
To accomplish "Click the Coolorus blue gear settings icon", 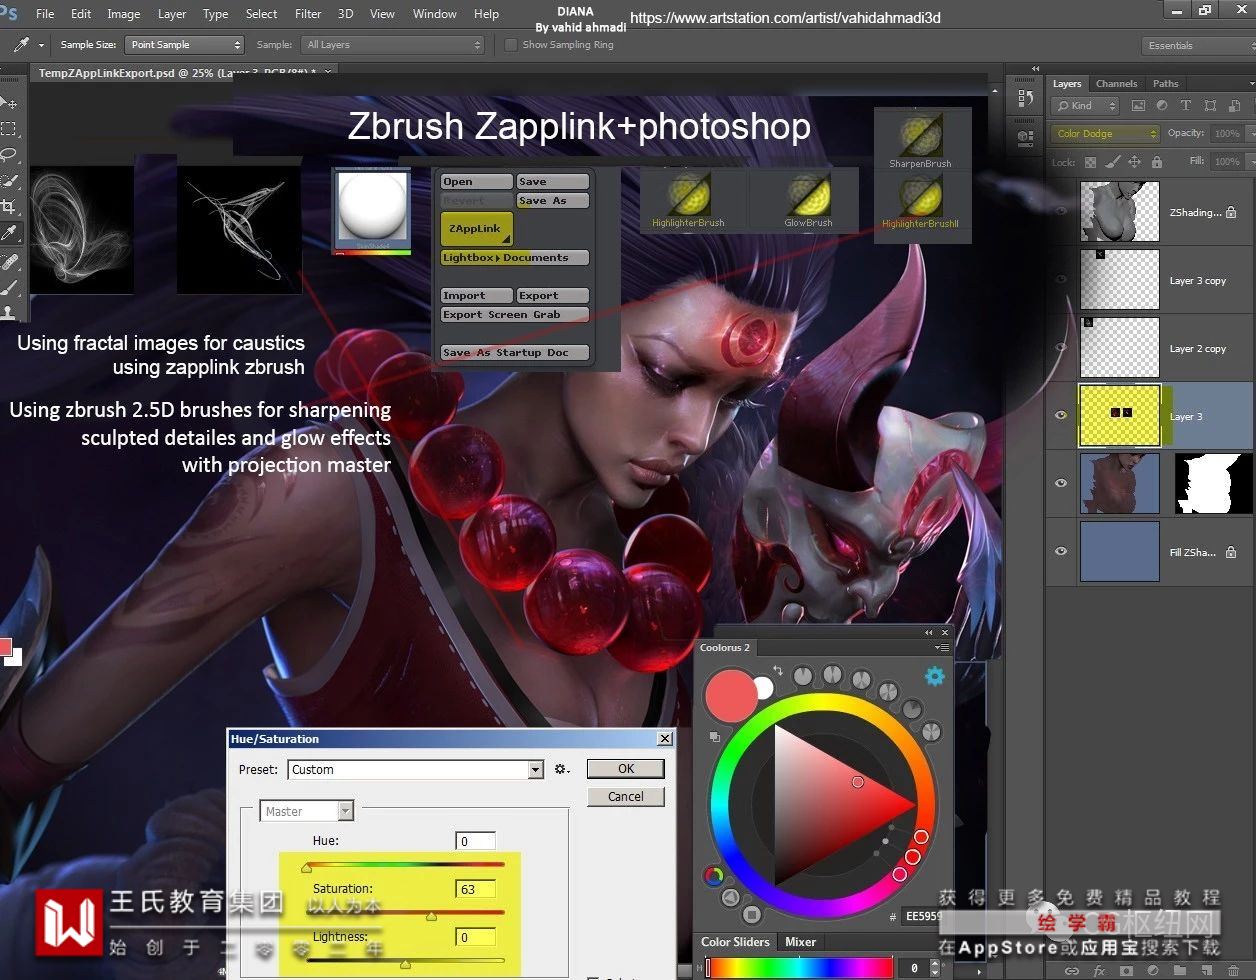I will 935,676.
